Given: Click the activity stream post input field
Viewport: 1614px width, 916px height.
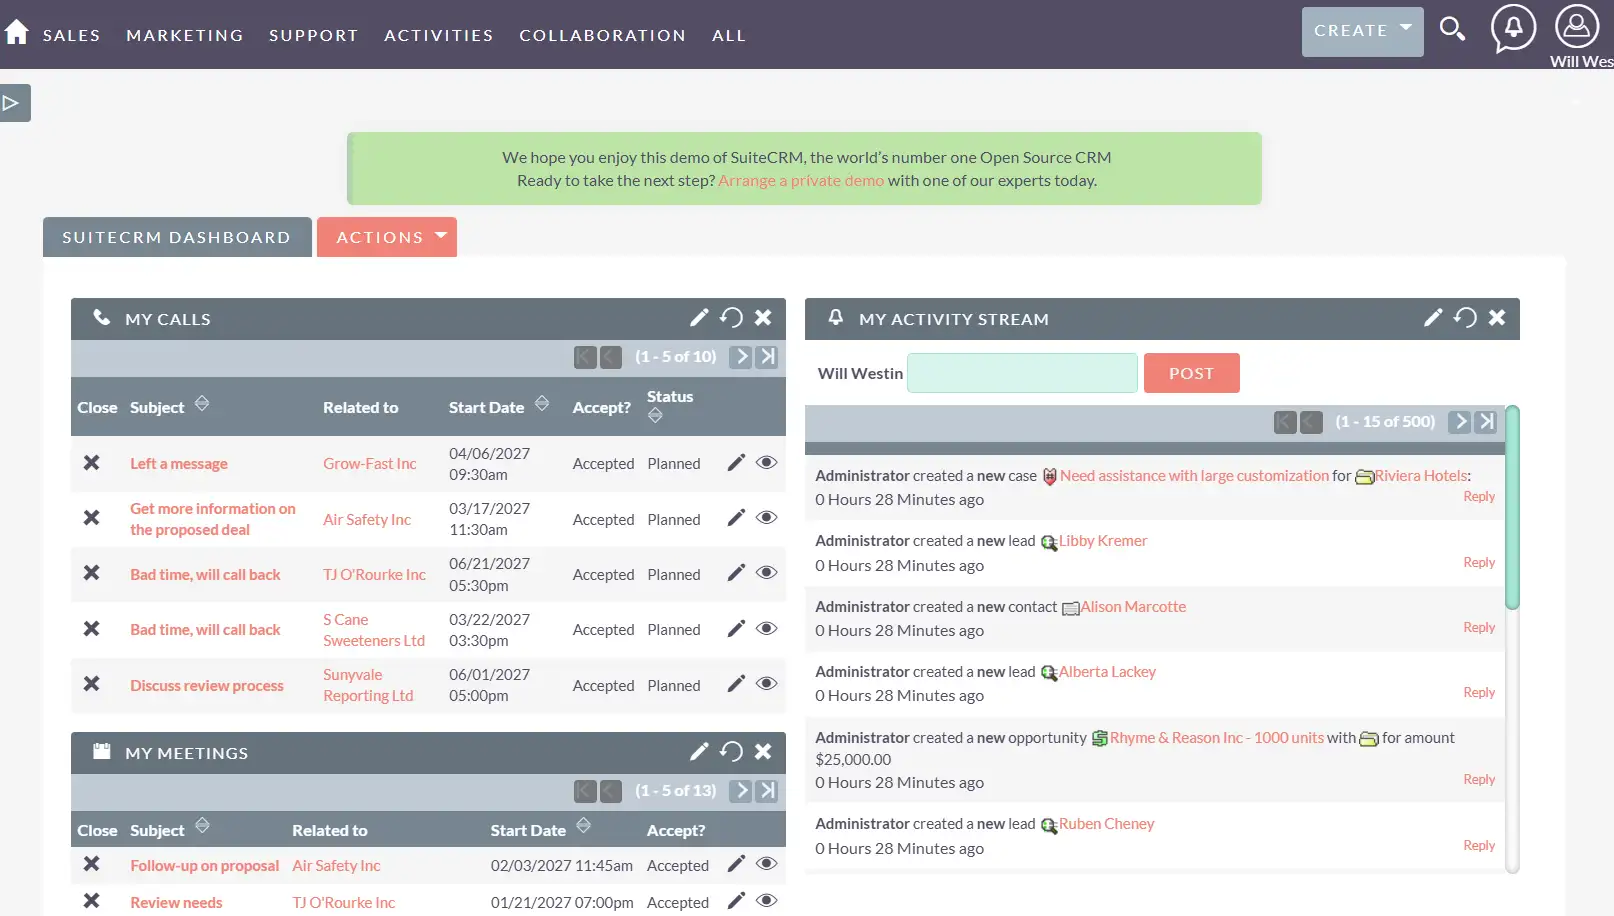Looking at the screenshot, I should (1022, 373).
